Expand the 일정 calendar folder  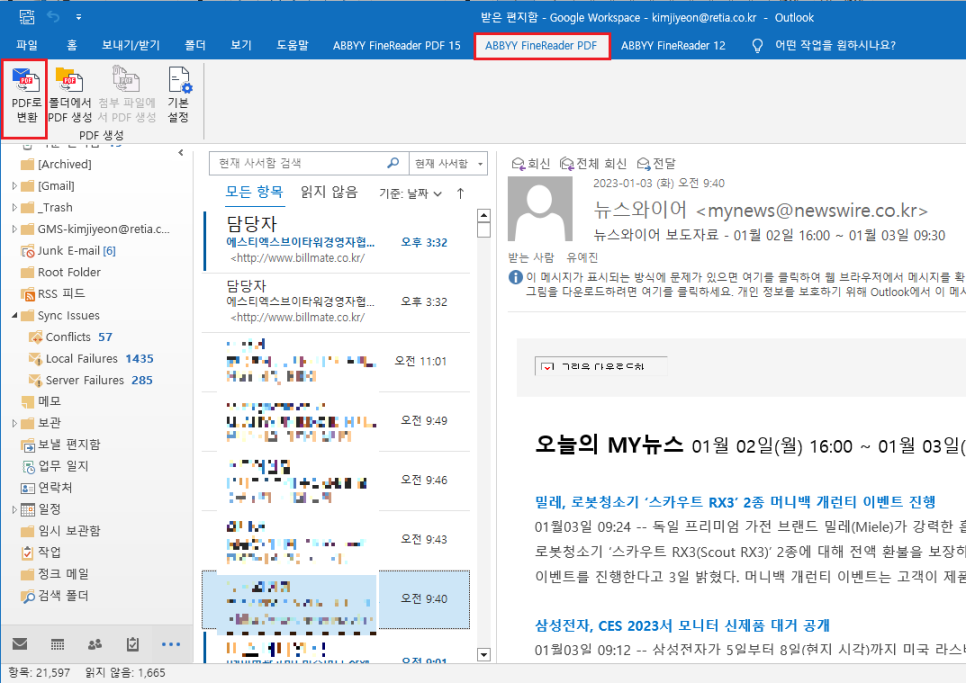click(14, 509)
